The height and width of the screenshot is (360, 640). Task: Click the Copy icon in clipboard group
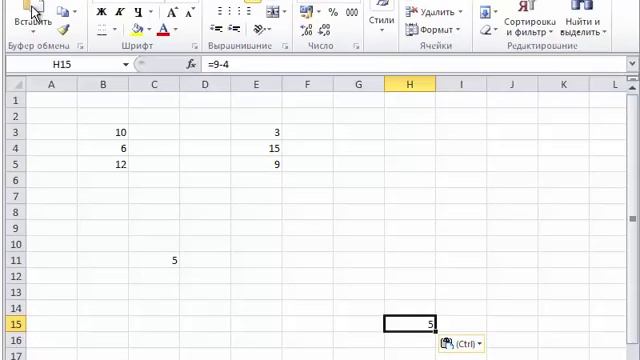tap(63, 12)
